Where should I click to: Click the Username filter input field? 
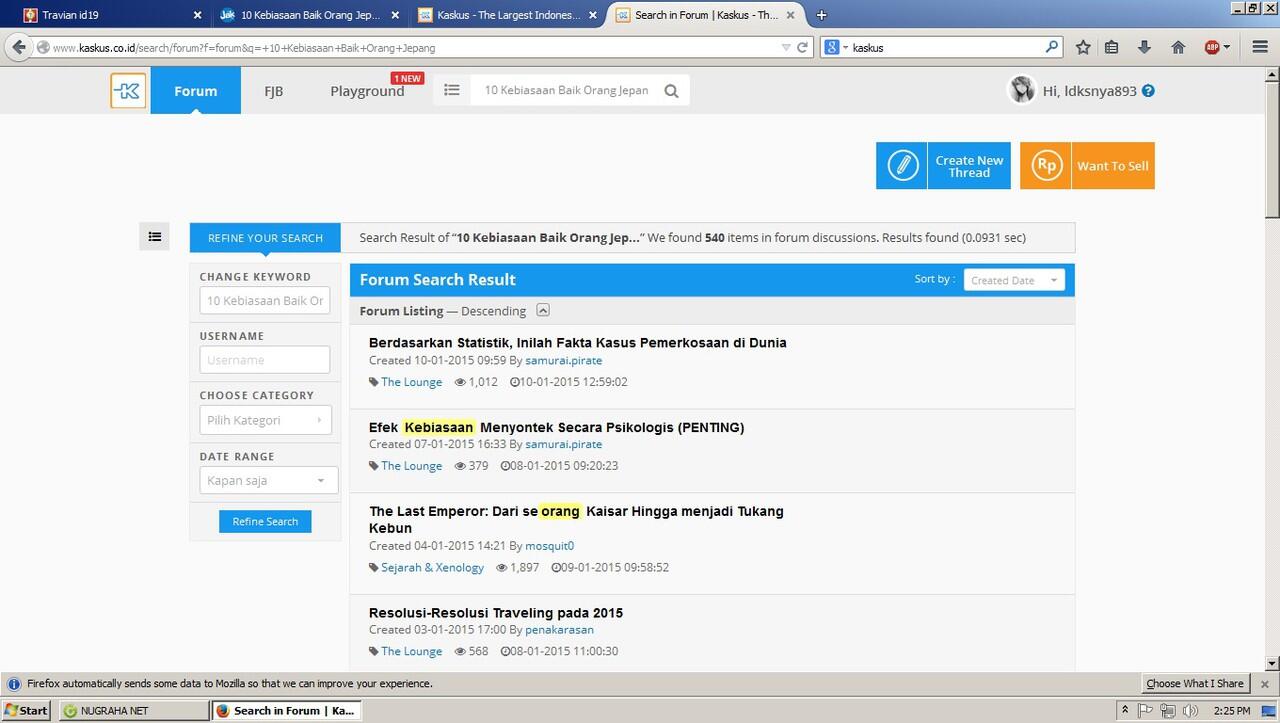(264, 360)
